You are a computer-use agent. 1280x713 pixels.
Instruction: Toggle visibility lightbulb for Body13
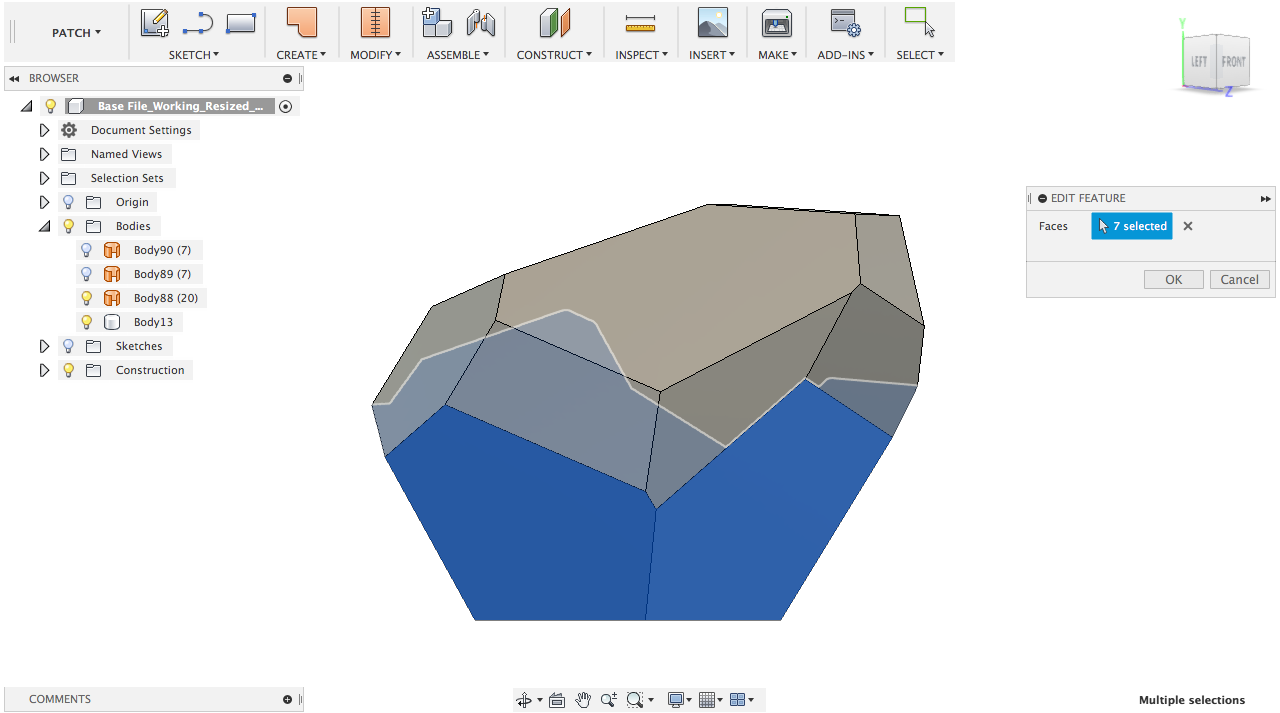pyautogui.click(x=86, y=322)
